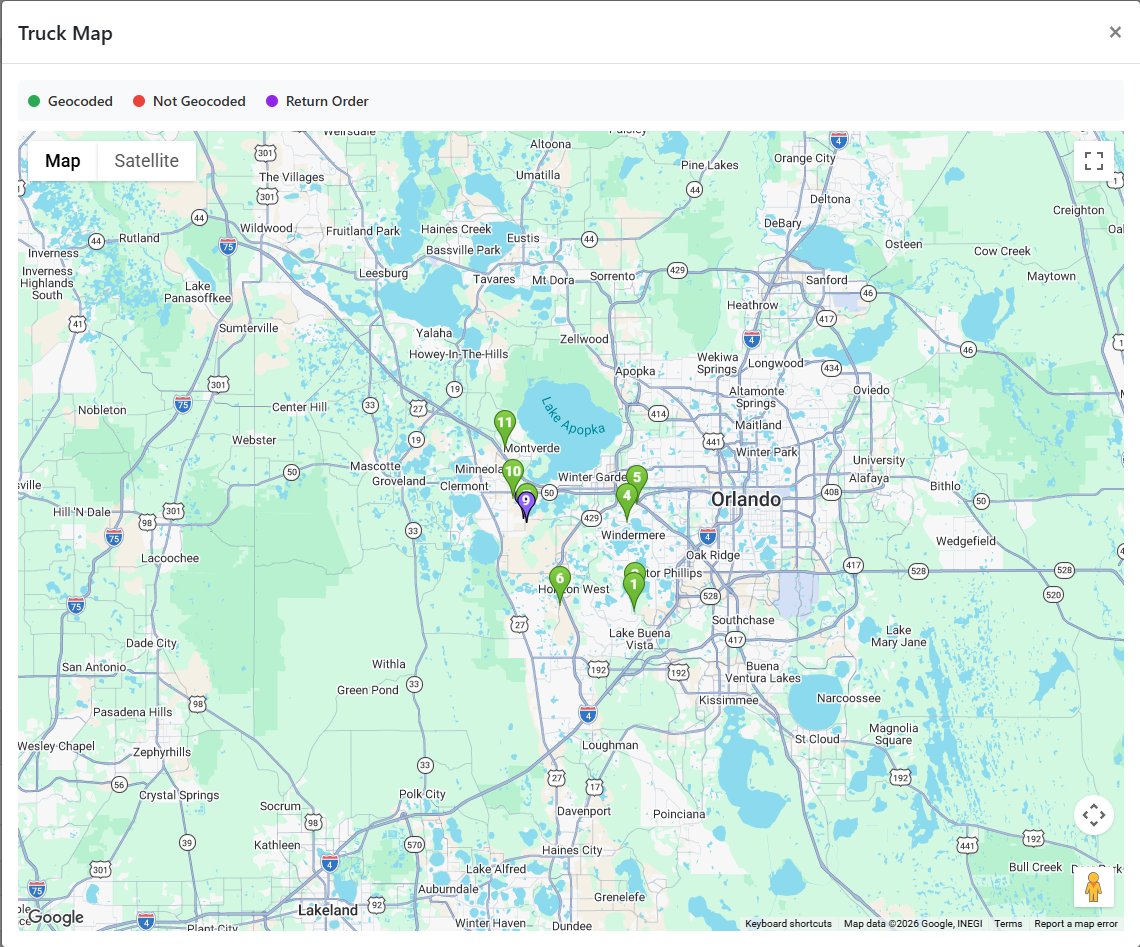Screen dimensions: 1140x947
Task: Click the Zephyrhills label on the map
Action: (x=161, y=752)
